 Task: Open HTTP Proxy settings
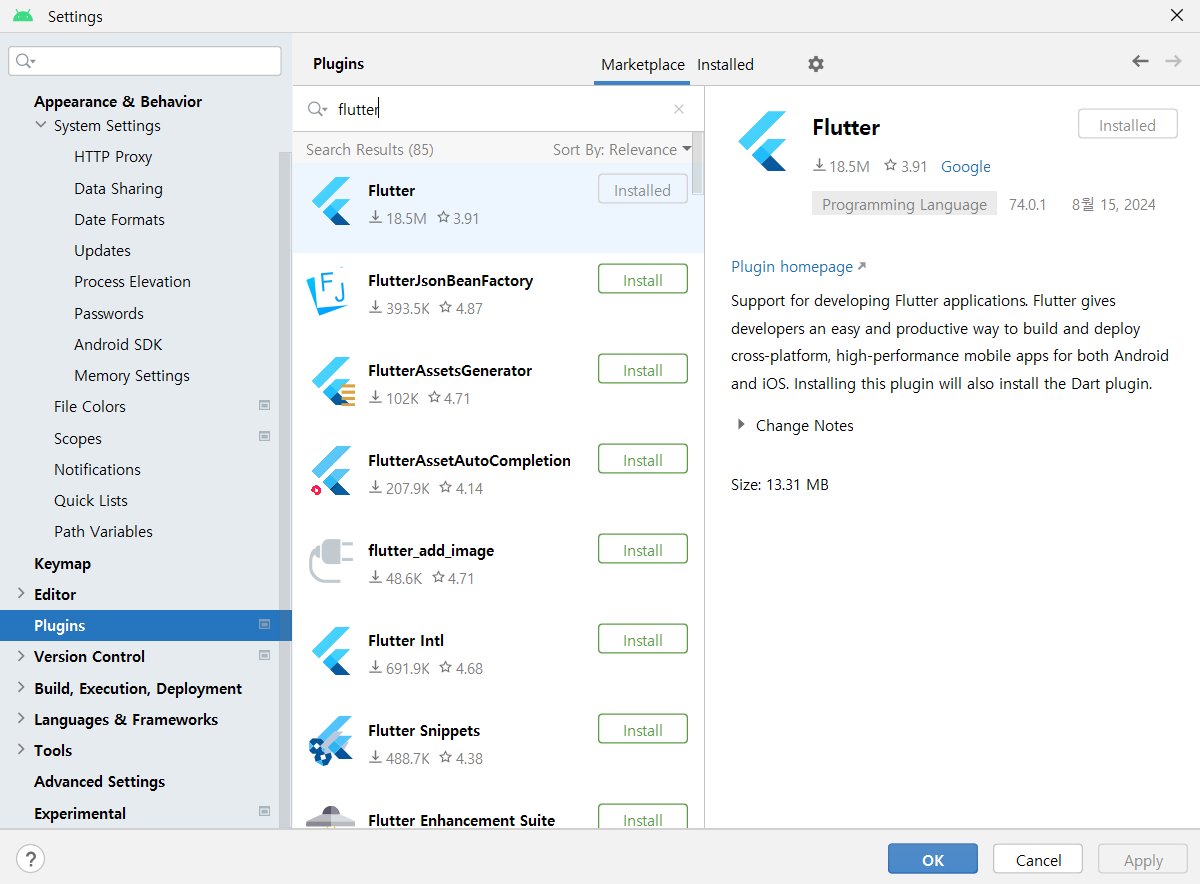click(x=113, y=156)
